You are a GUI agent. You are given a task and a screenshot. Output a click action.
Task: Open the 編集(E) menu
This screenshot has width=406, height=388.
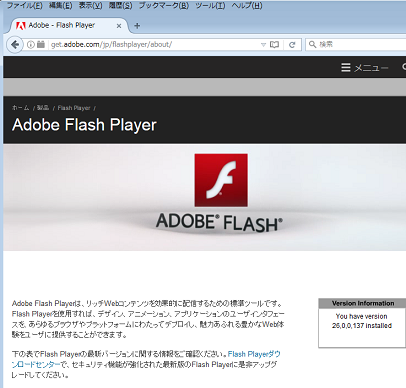60,5
